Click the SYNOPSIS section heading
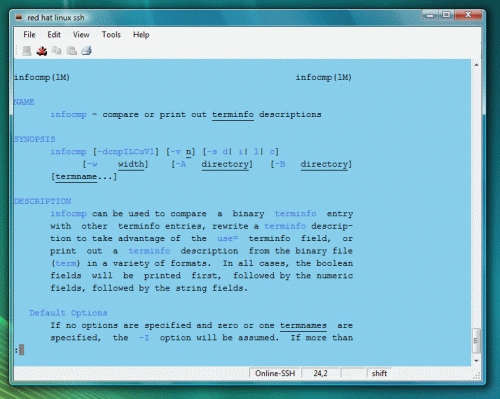 point(34,139)
